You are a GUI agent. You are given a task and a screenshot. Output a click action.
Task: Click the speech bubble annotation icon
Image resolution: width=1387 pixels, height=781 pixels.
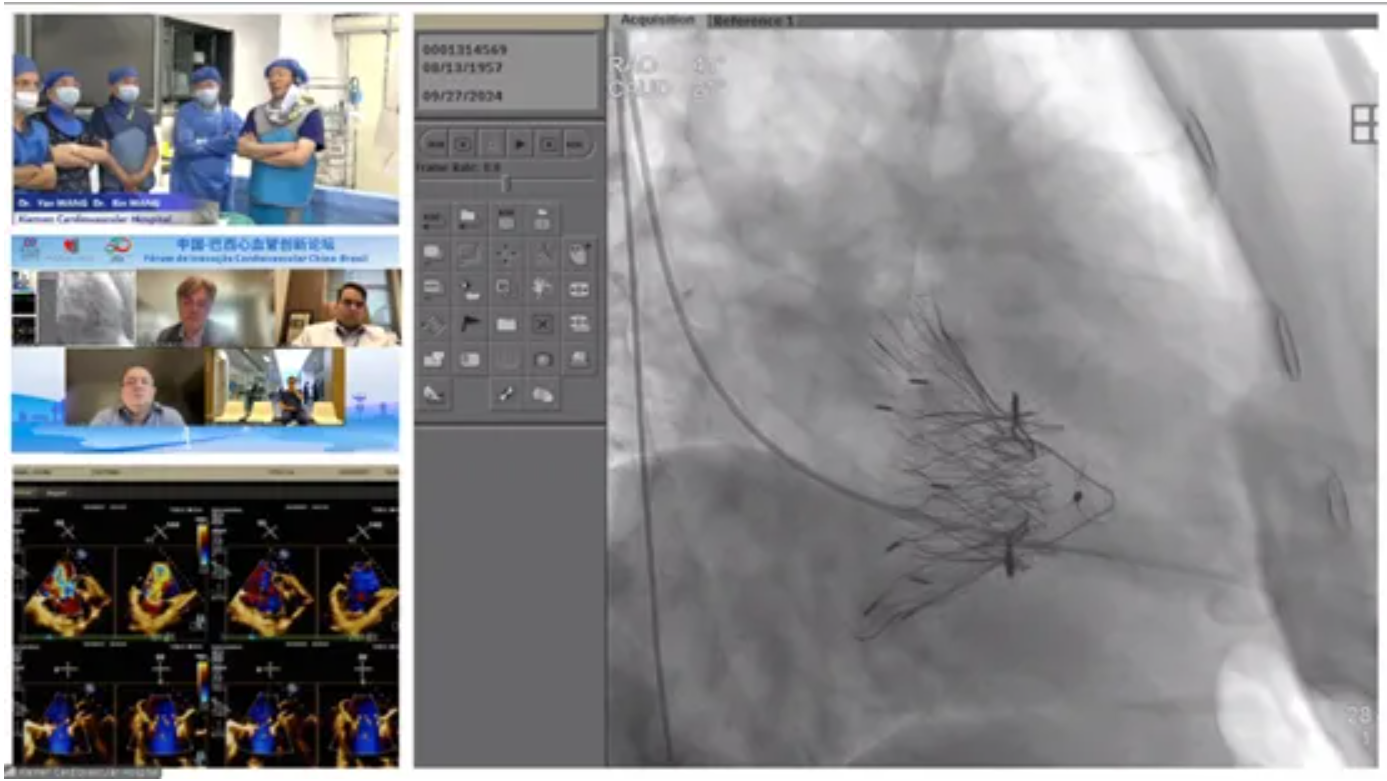tap(433, 254)
